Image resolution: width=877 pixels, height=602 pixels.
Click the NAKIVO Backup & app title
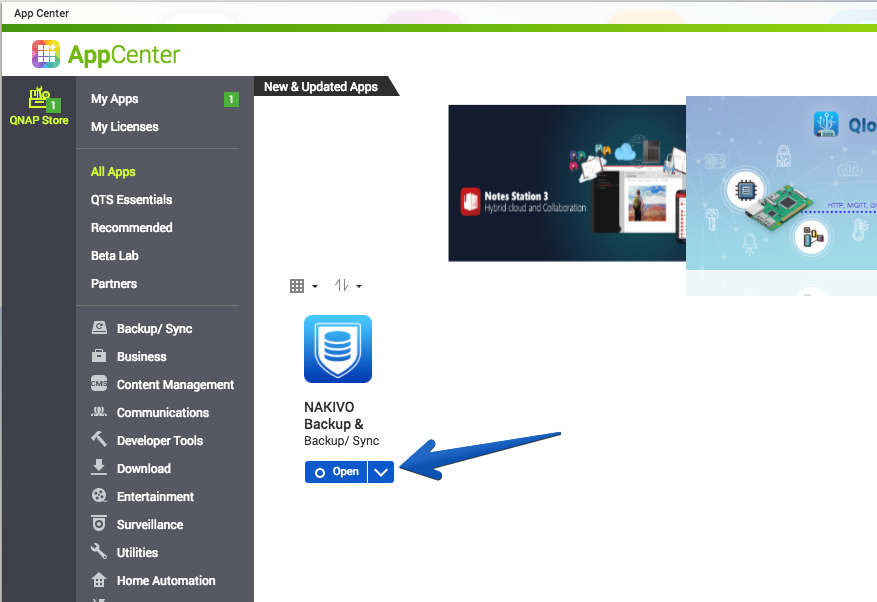tap(334, 416)
